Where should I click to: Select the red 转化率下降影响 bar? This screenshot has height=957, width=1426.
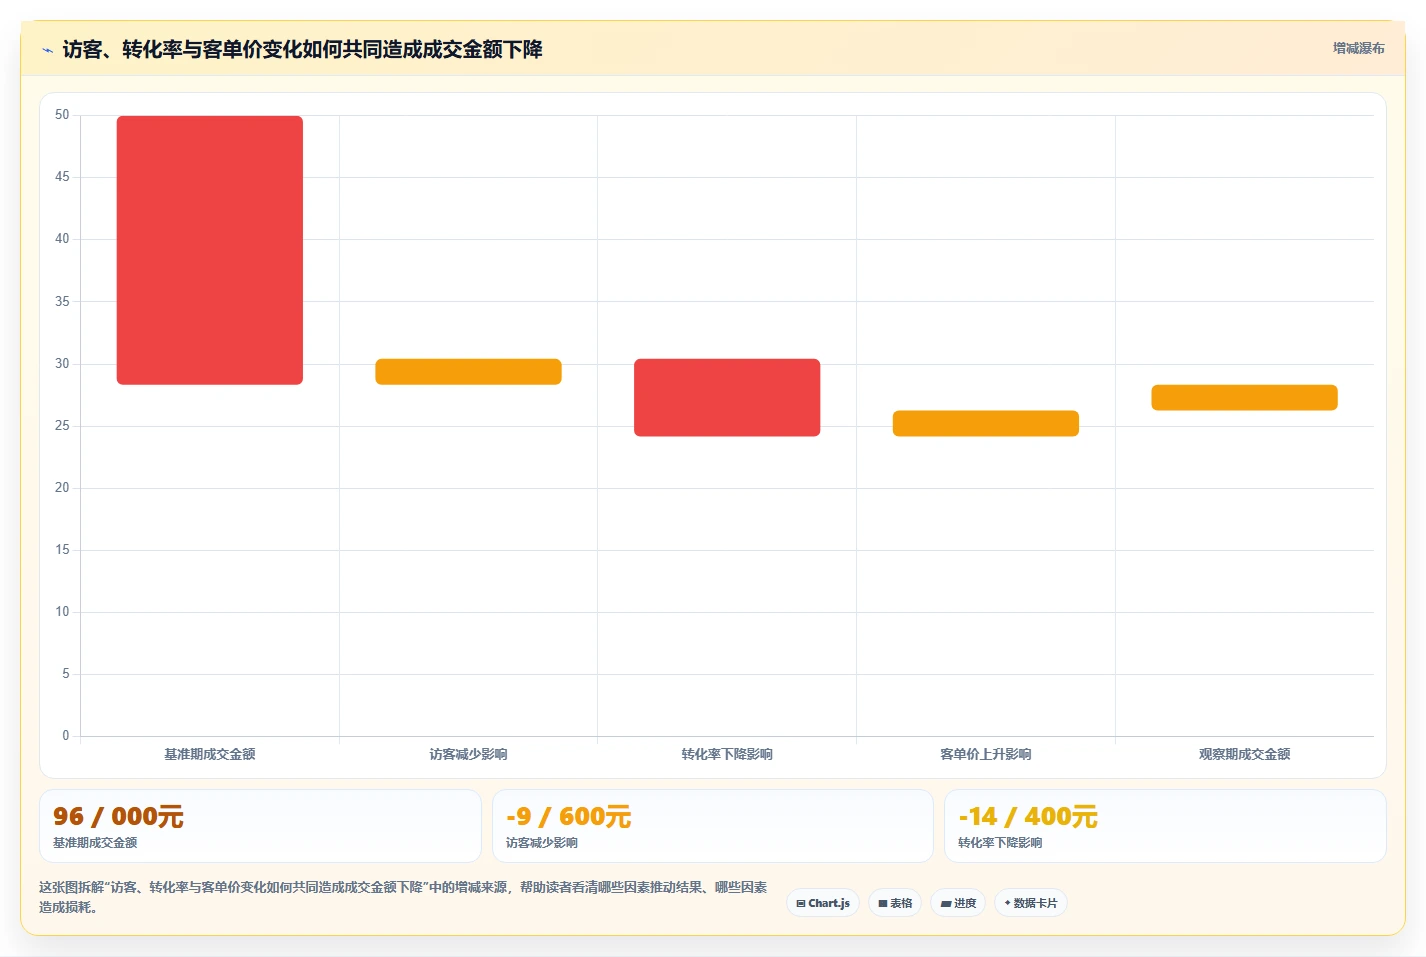727,397
